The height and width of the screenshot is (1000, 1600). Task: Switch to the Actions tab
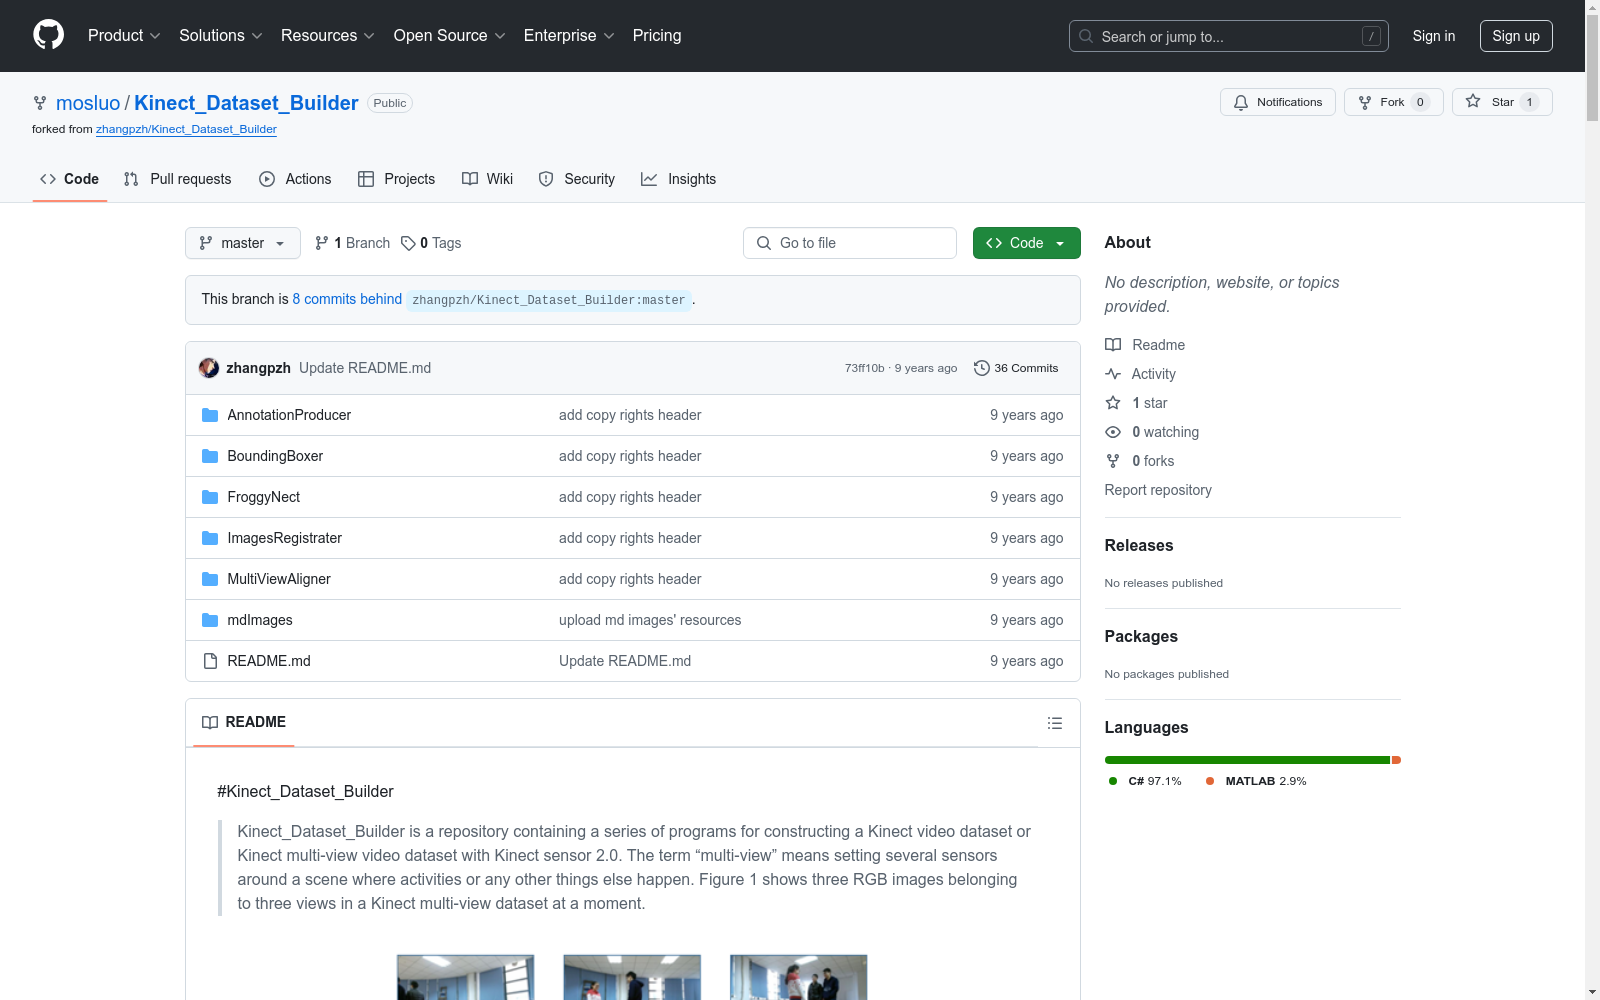(295, 179)
